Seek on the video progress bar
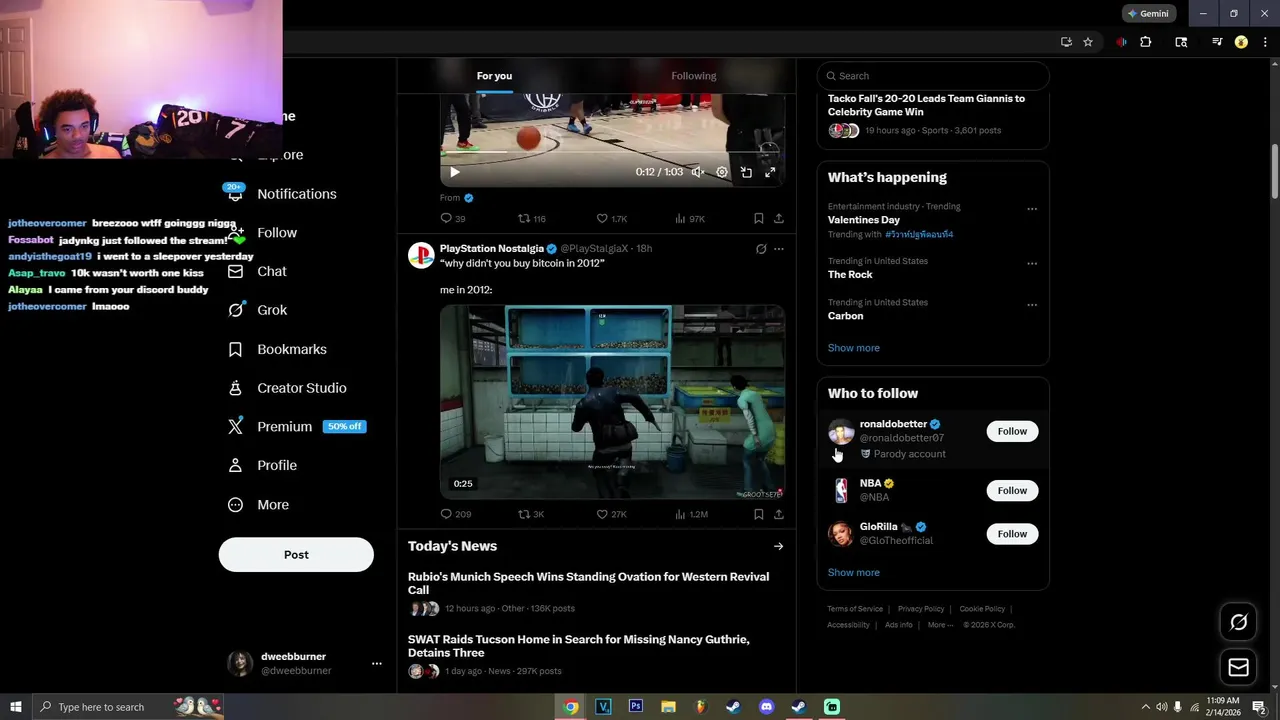 tap(612, 152)
